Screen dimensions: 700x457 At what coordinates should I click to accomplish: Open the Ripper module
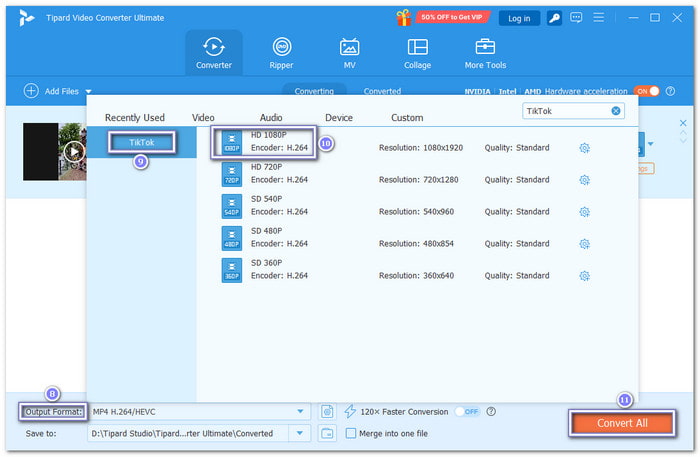pyautogui.click(x=281, y=53)
